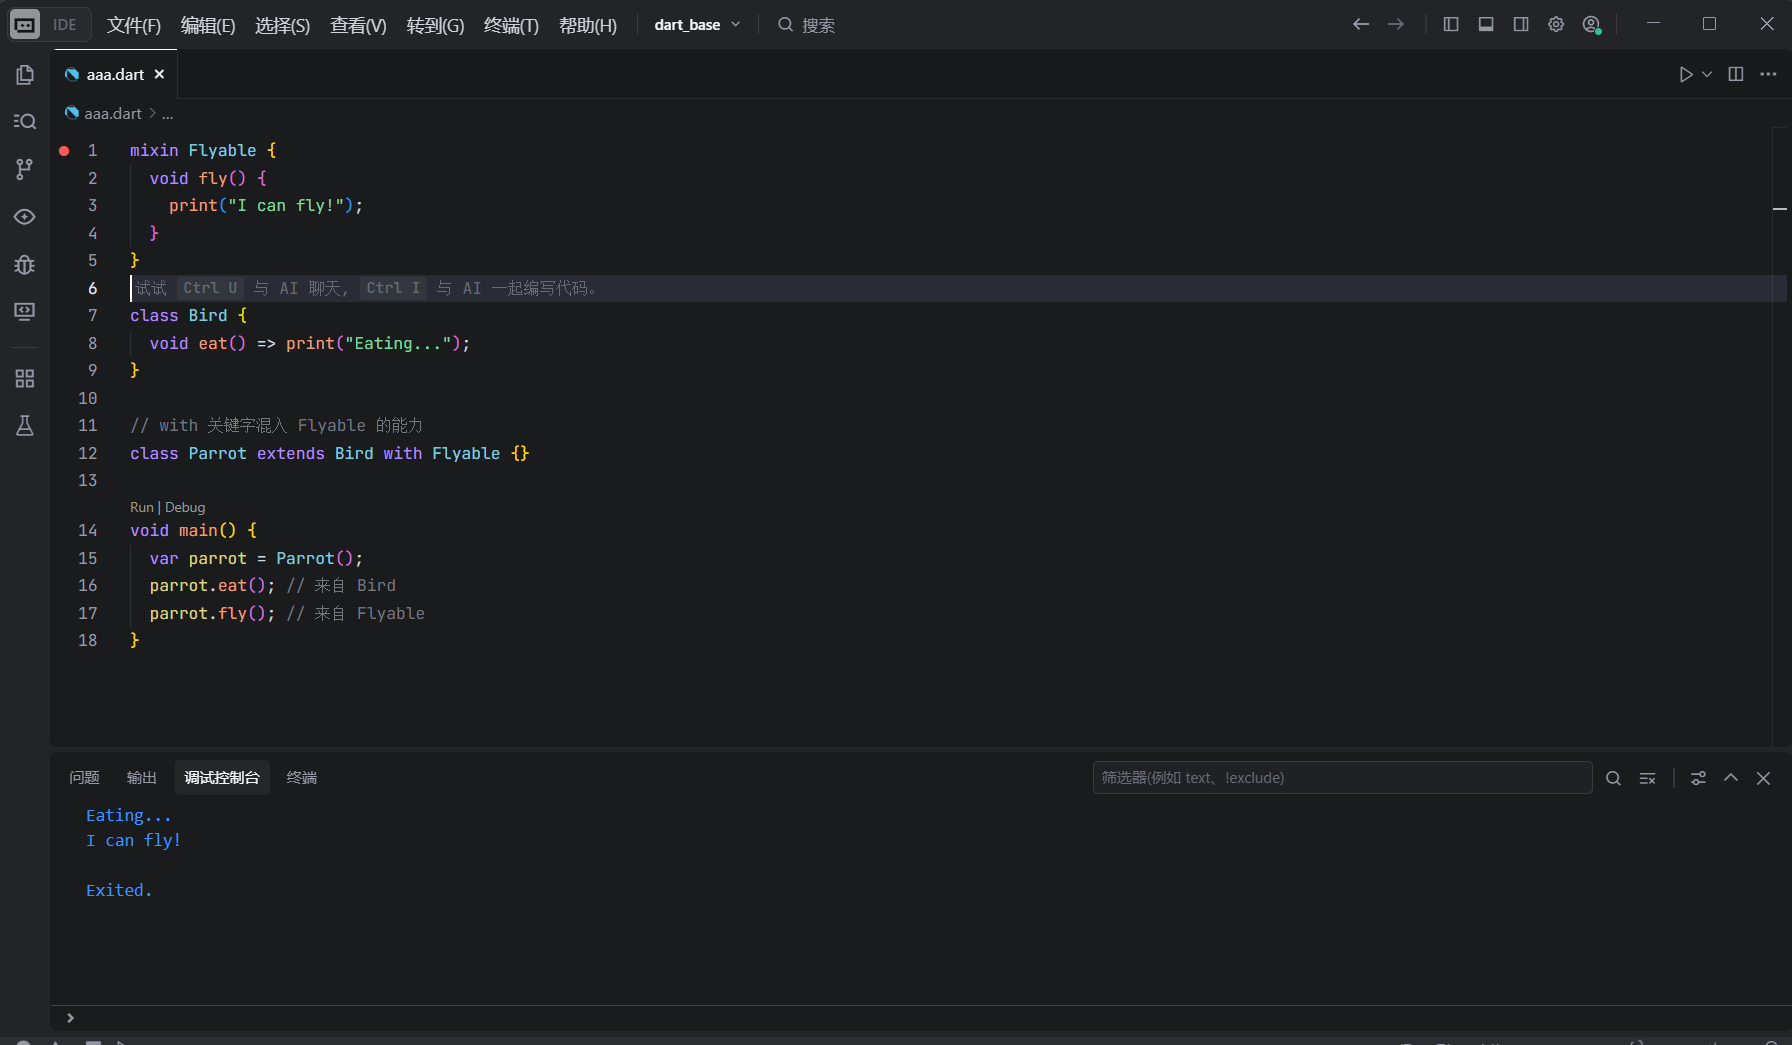Open the remote monitor icon in sidebar
This screenshot has width=1792, height=1045.
(25, 312)
